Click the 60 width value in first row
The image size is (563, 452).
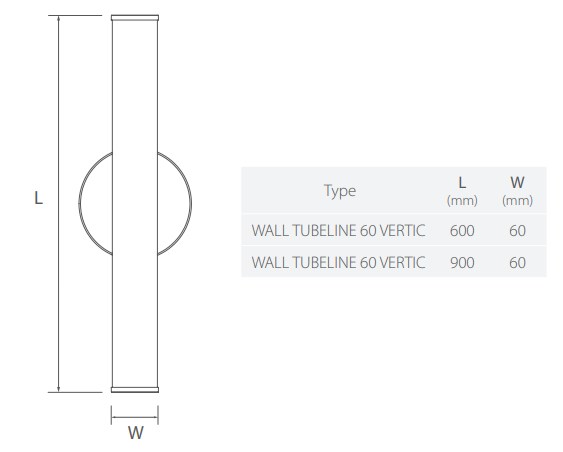point(517,230)
